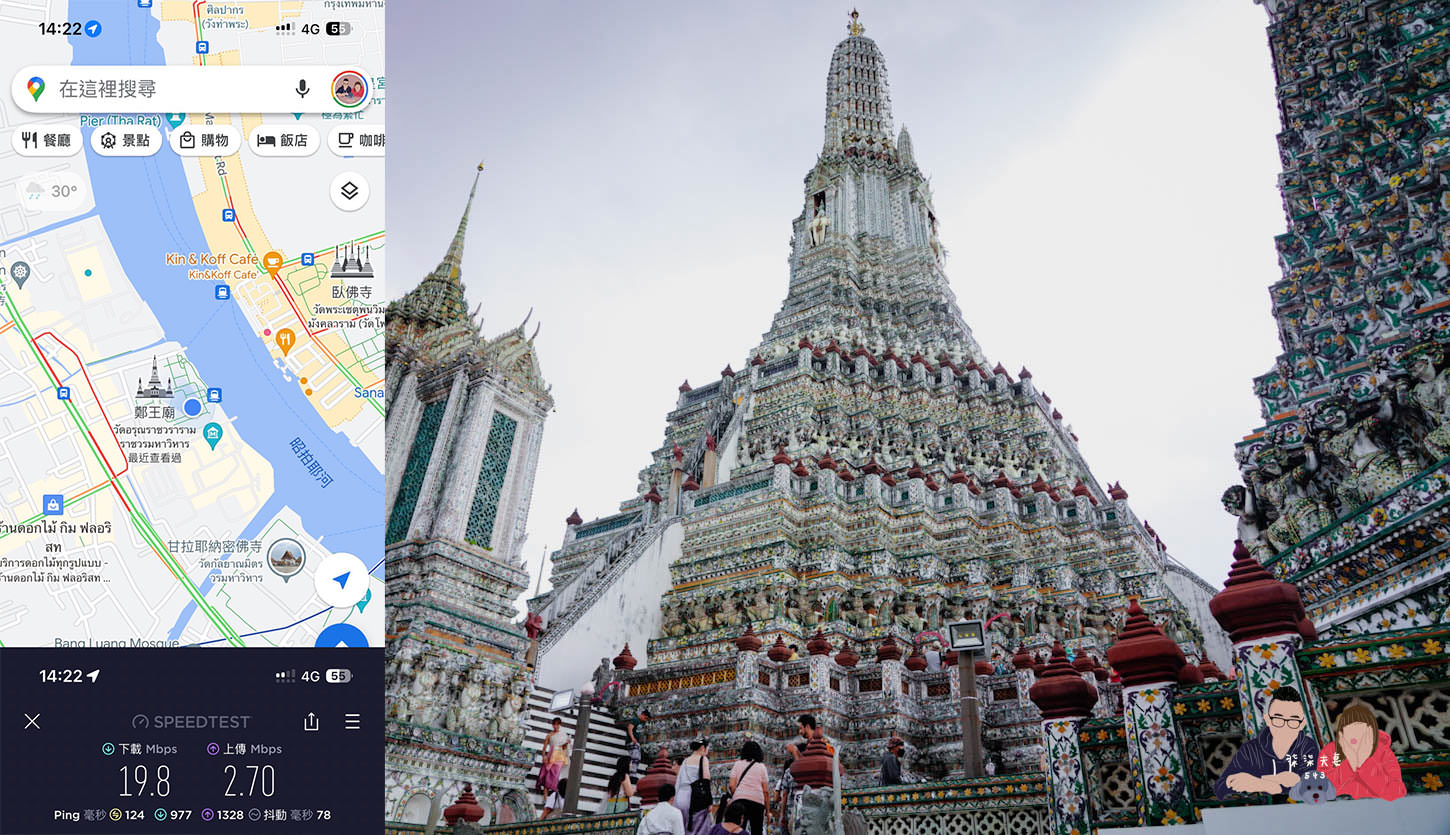1450x835 pixels.
Task: Close the Speedtest result with X
Action: tap(32, 721)
